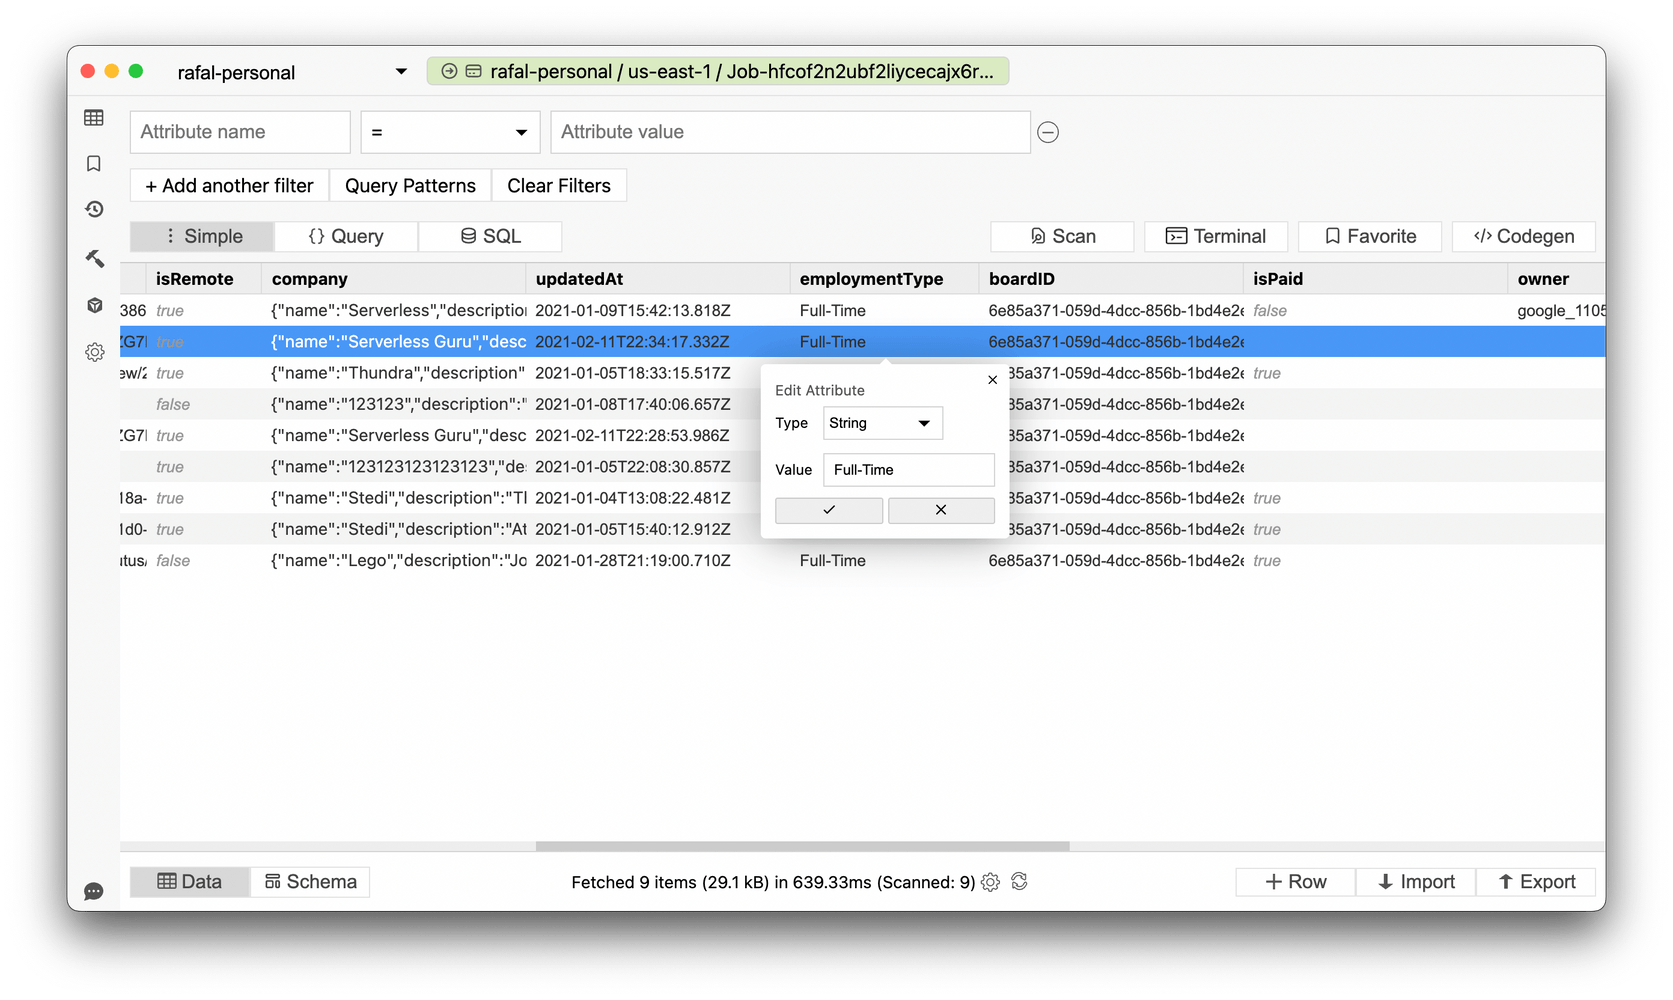The width and height of the screenshot is (1673, 1000).
Task: Select the Query Patterns menu option
Action: point(410,185)
